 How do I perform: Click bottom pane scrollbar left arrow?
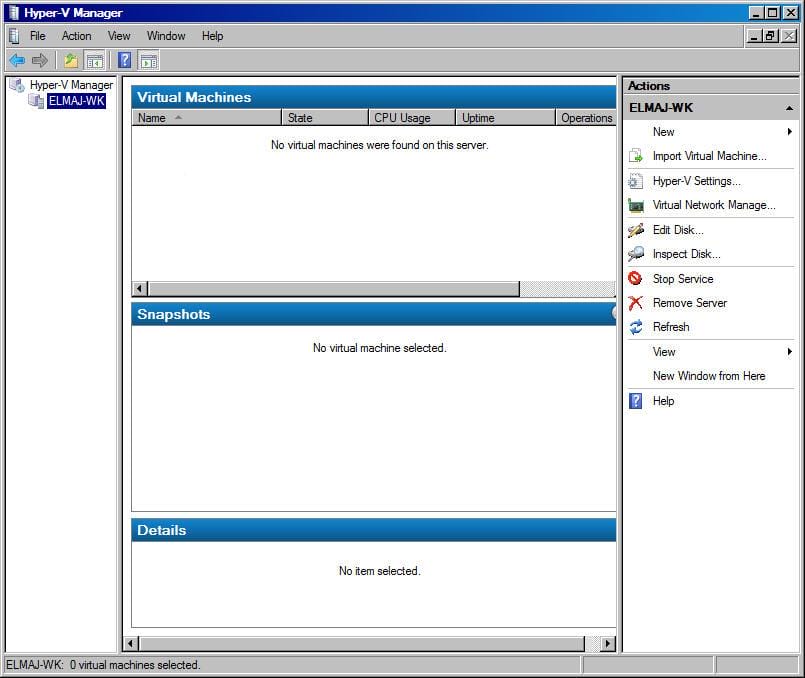tap(131, 643)
